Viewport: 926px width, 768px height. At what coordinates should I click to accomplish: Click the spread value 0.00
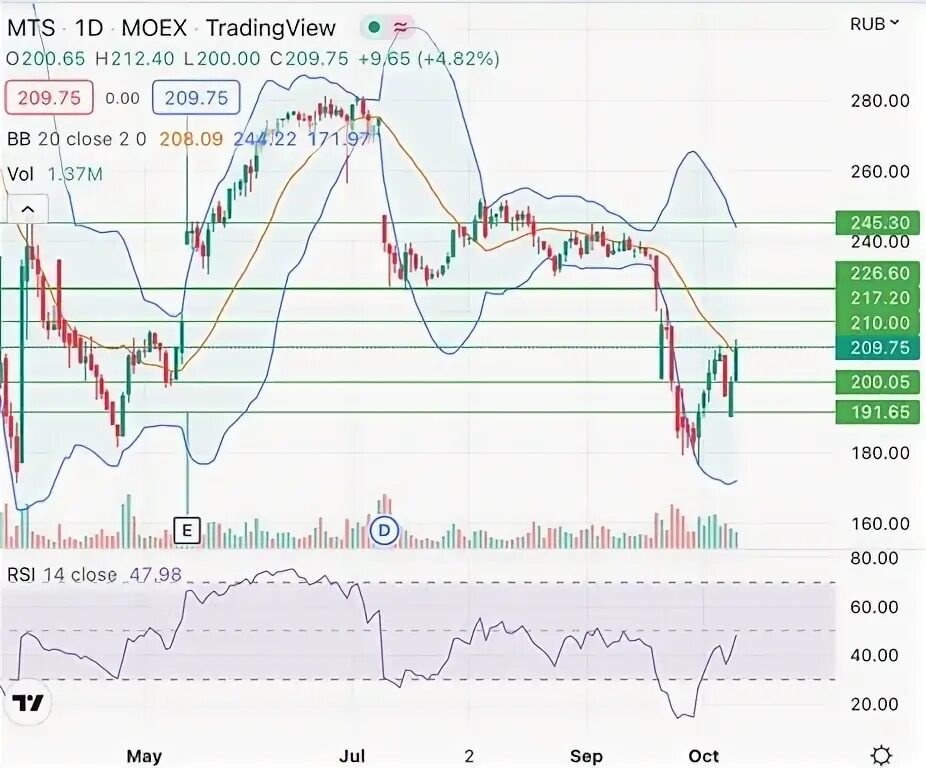click(122, 98)
